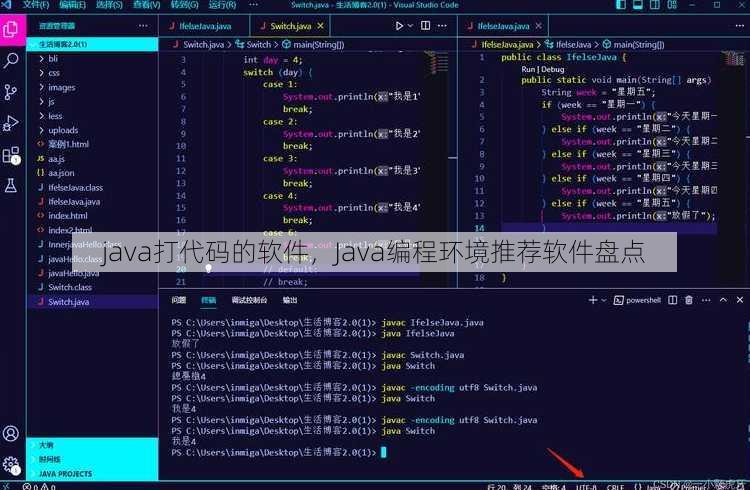Open the Search view in the activity bar
The image size is (750, 490).
tap(11, 60)
